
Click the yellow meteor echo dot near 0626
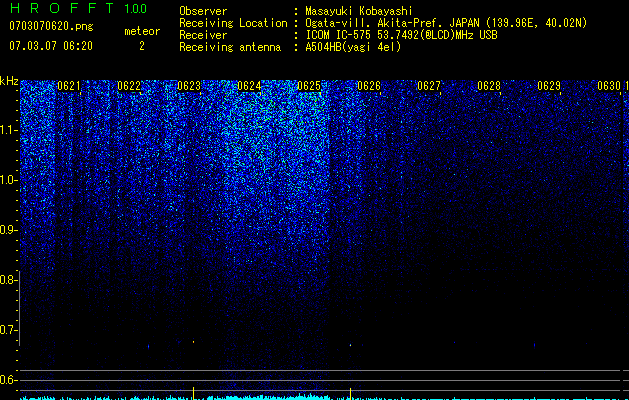tap(350, 345)
